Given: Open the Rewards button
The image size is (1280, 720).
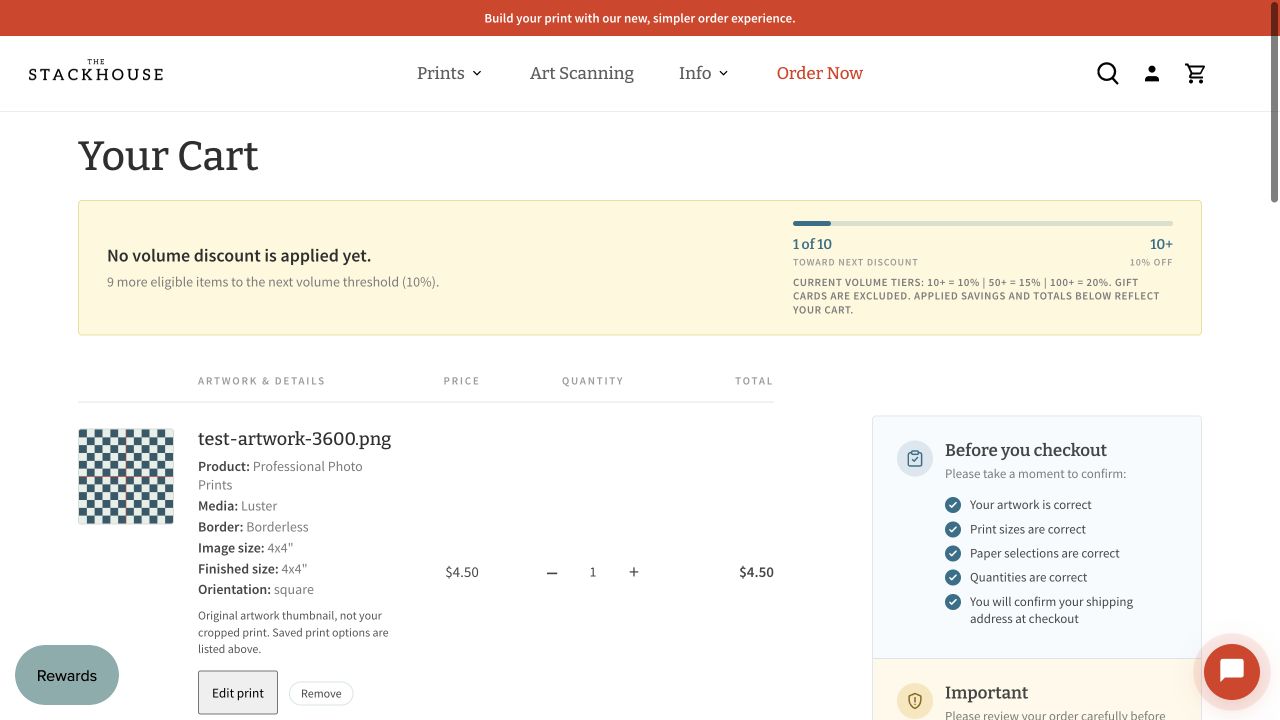Looking at the screenshot, I should [67, 675].
